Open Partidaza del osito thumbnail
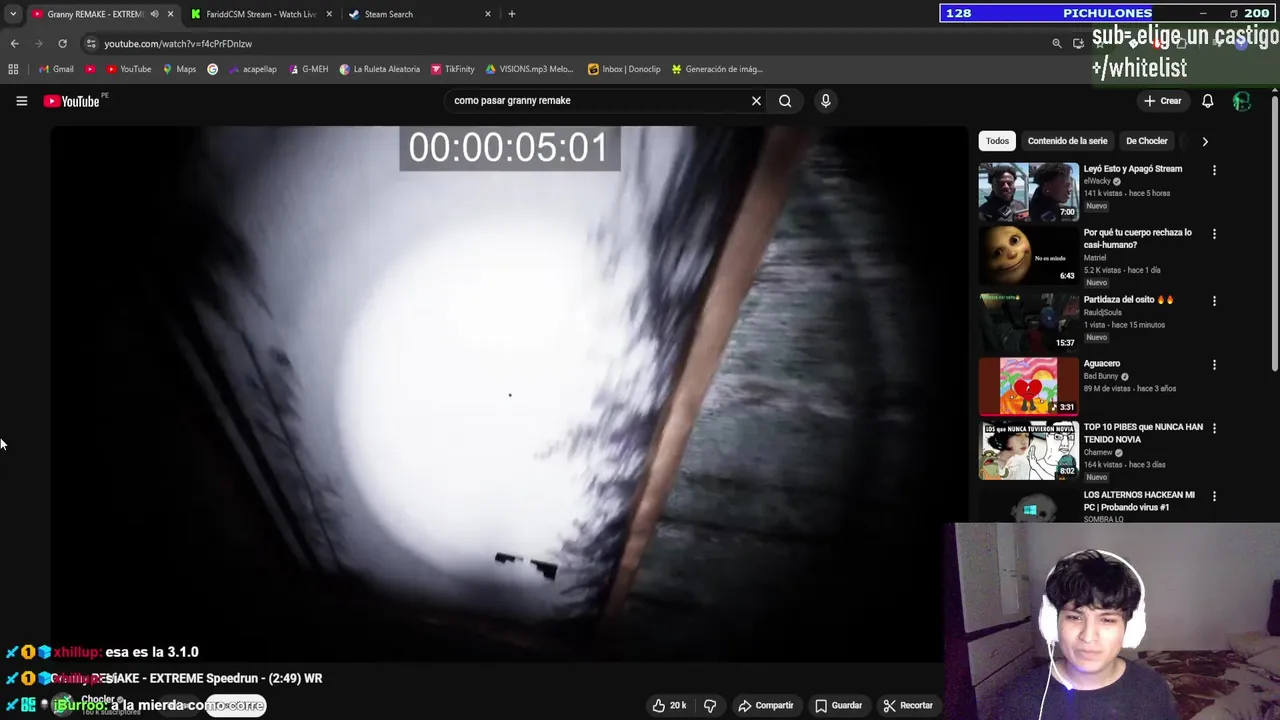The height and width of the screenshot is (720, 1280). (1028, 321)
